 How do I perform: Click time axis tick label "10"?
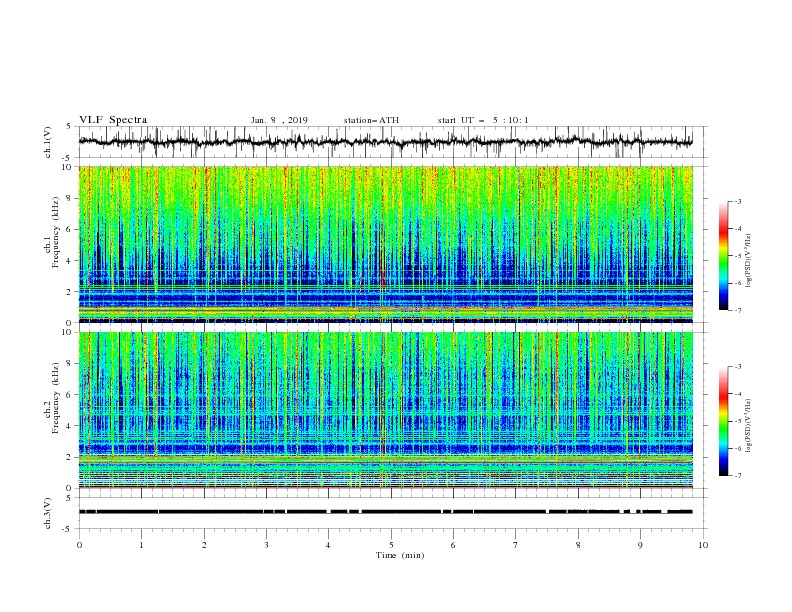(703, 545)
